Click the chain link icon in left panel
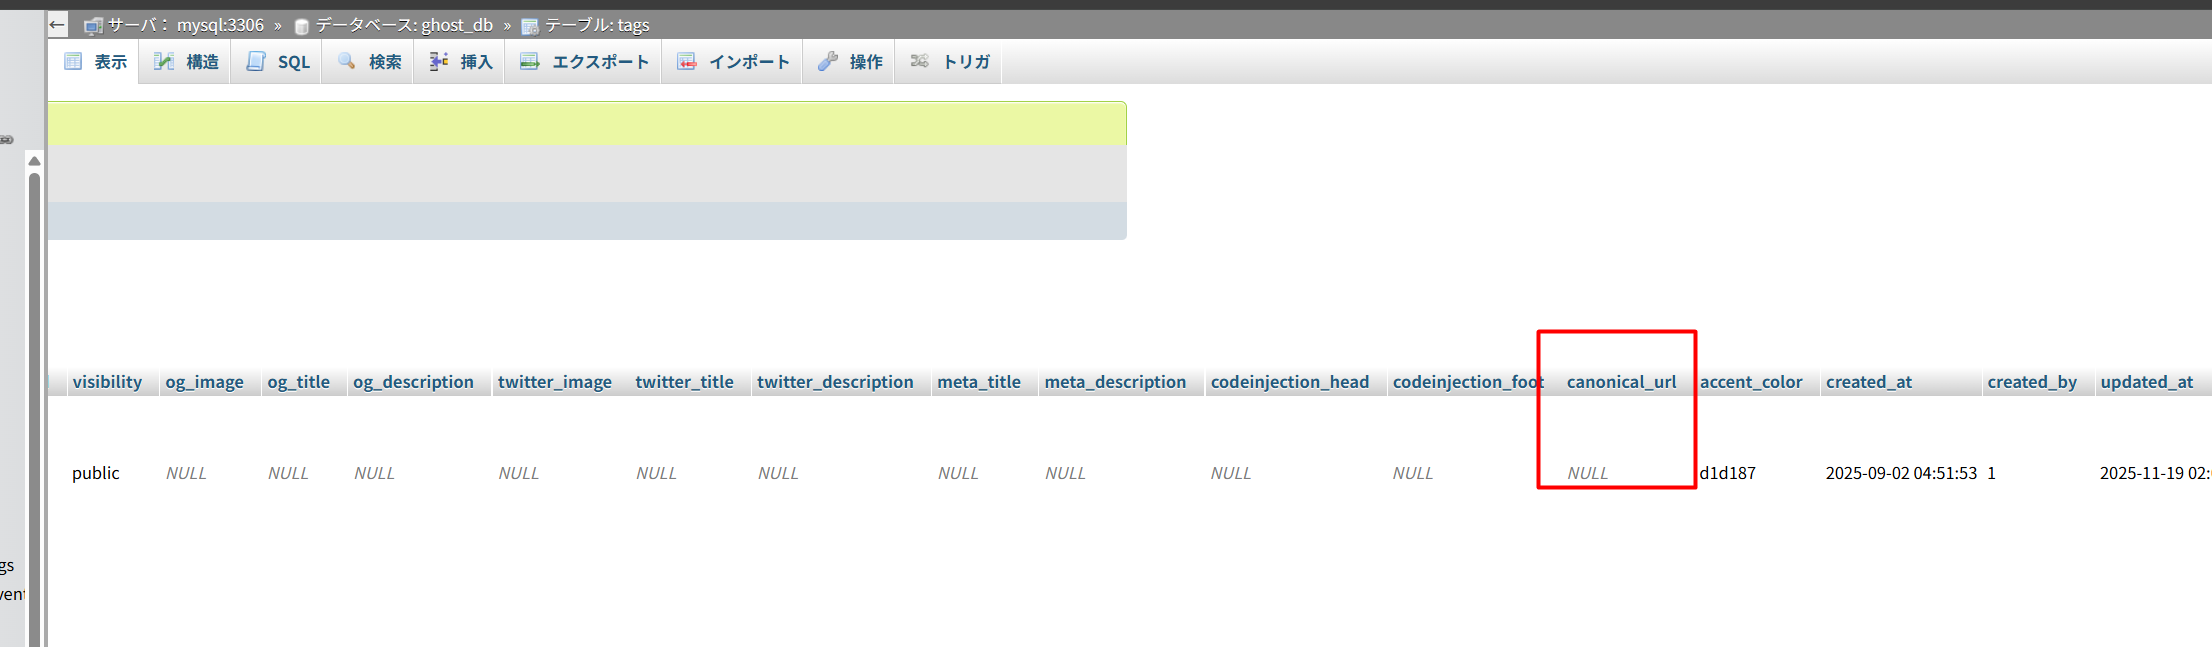This screenshot has height=647, width=2212. click(x=7, y=140)
